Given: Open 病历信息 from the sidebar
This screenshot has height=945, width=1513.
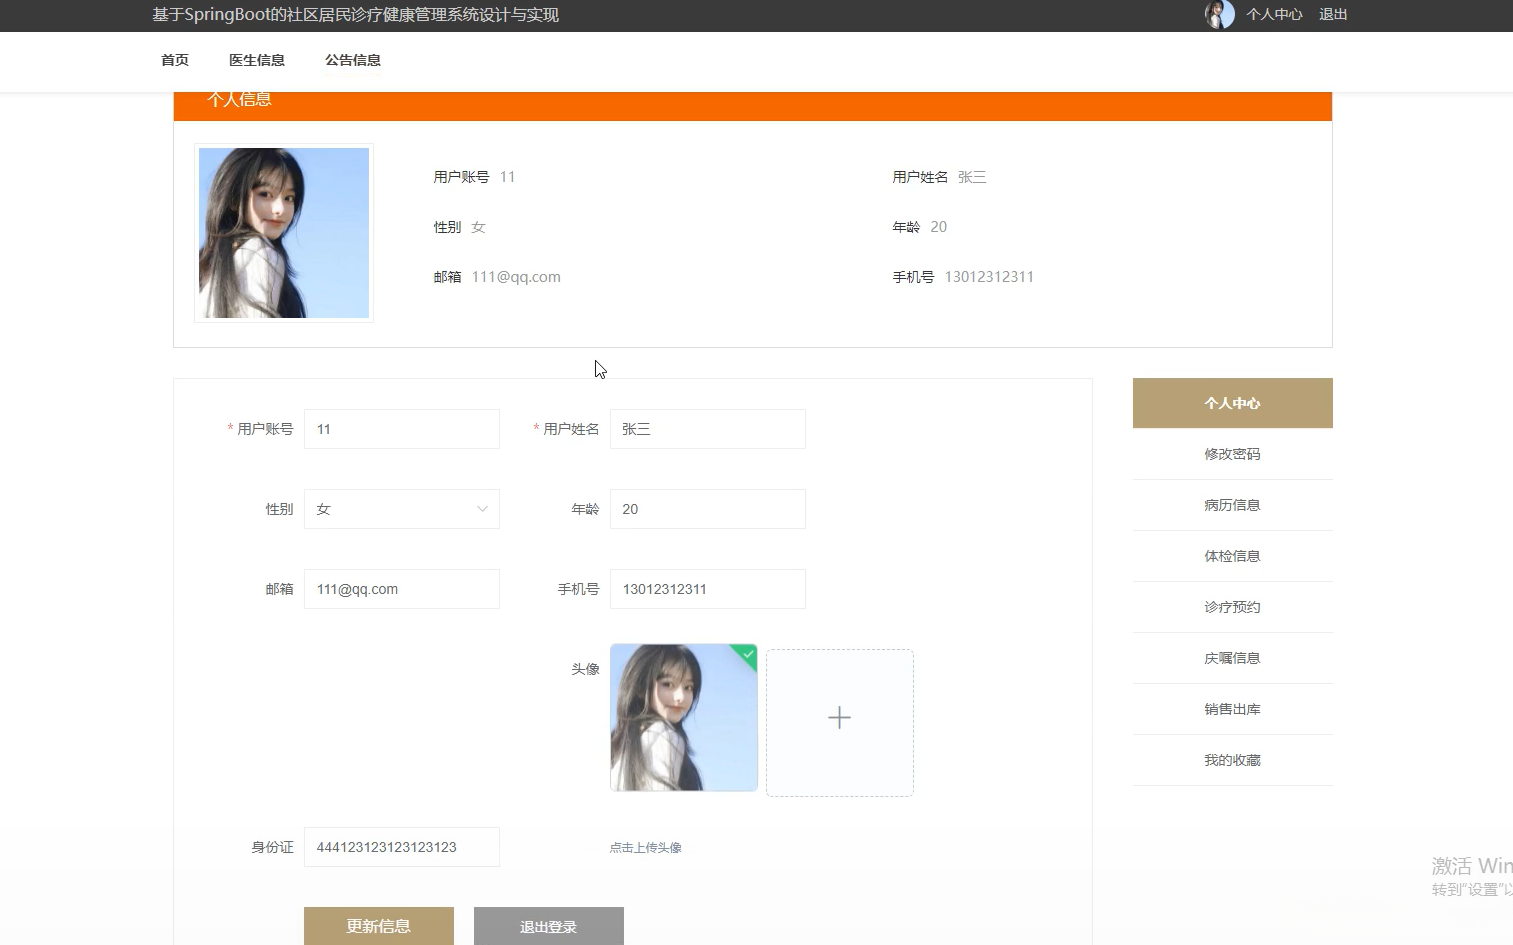Looking at the screenshot, I should point(1232,504).
